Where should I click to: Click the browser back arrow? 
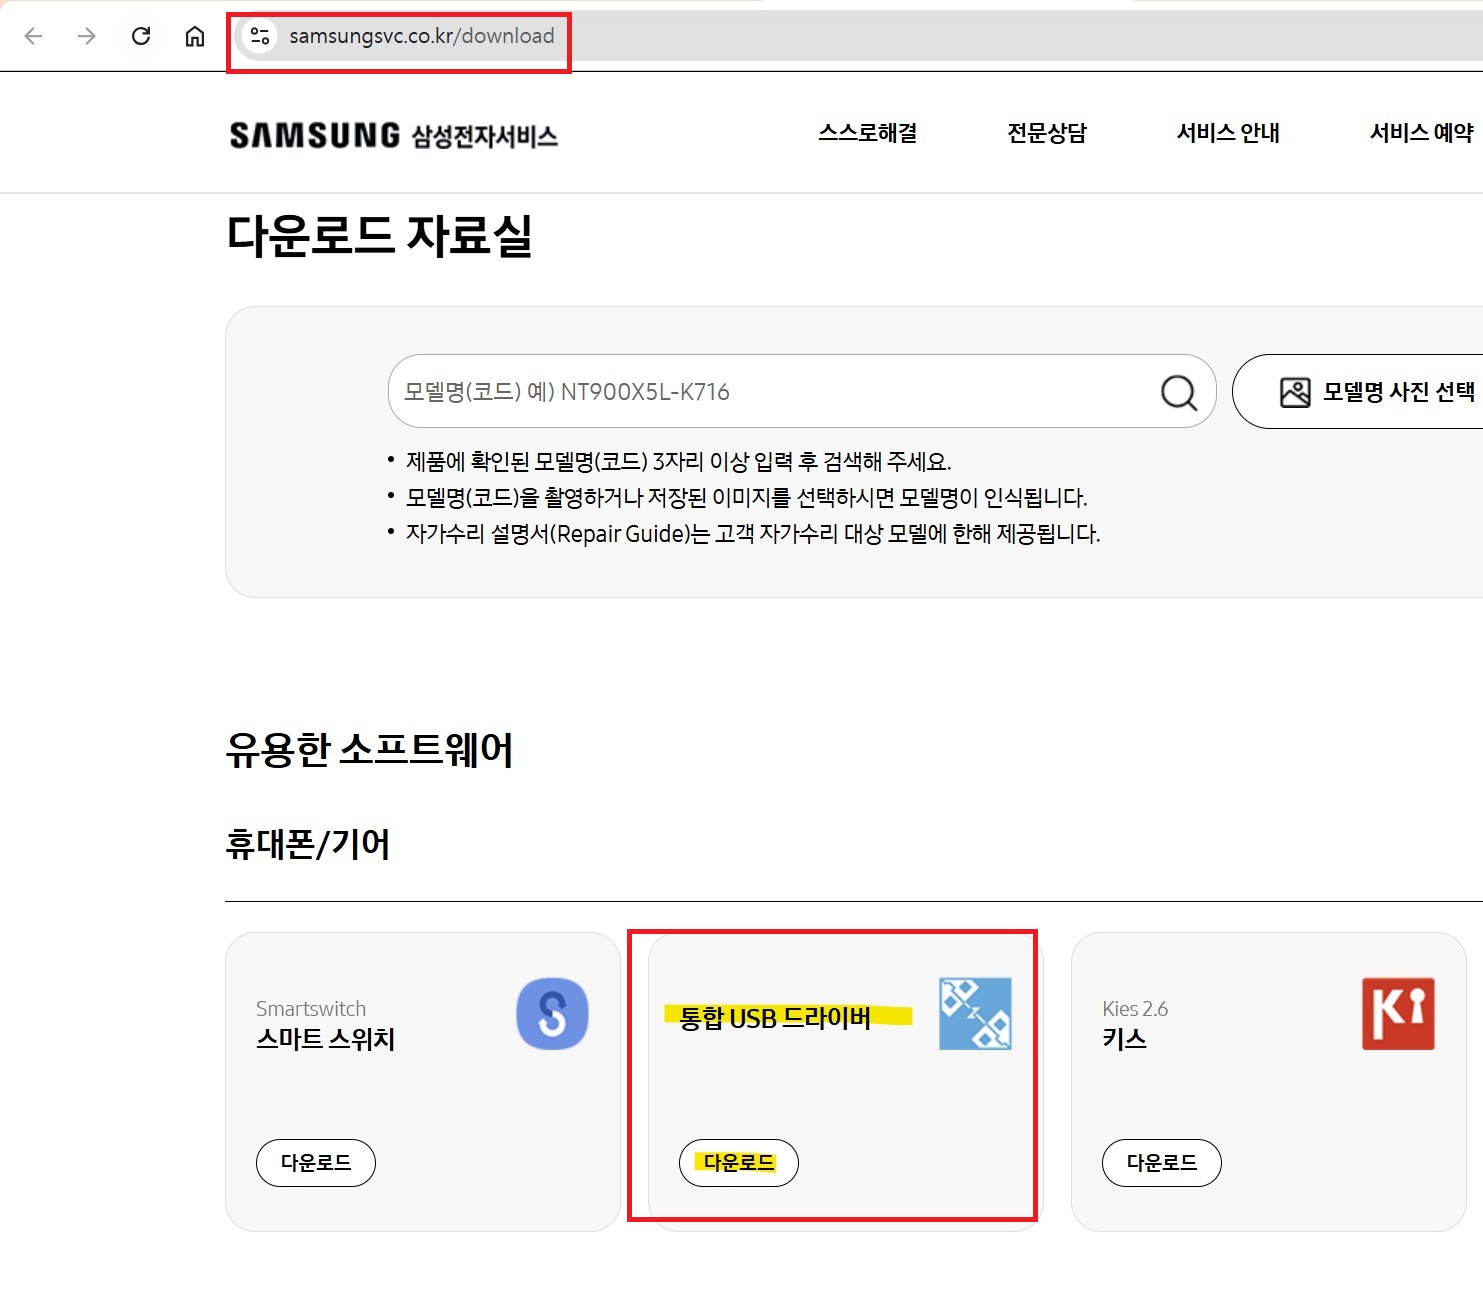pos(33,37)
